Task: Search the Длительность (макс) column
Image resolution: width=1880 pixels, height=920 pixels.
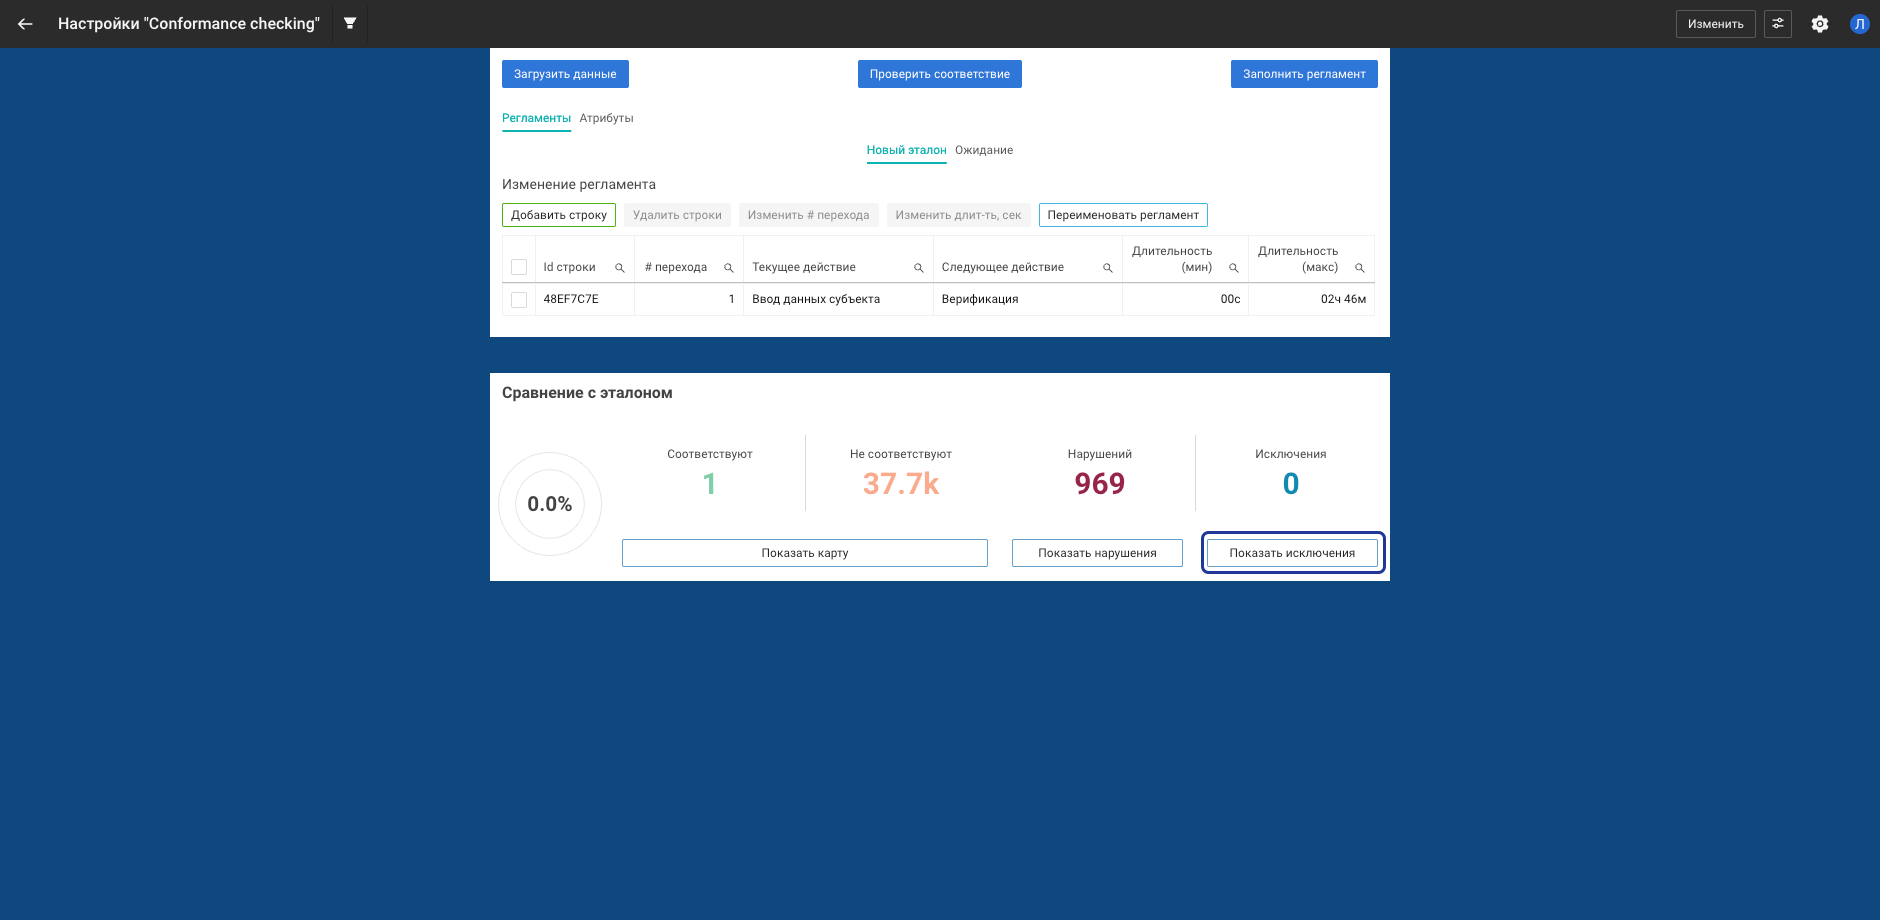Action: (x=1360, y=268)
